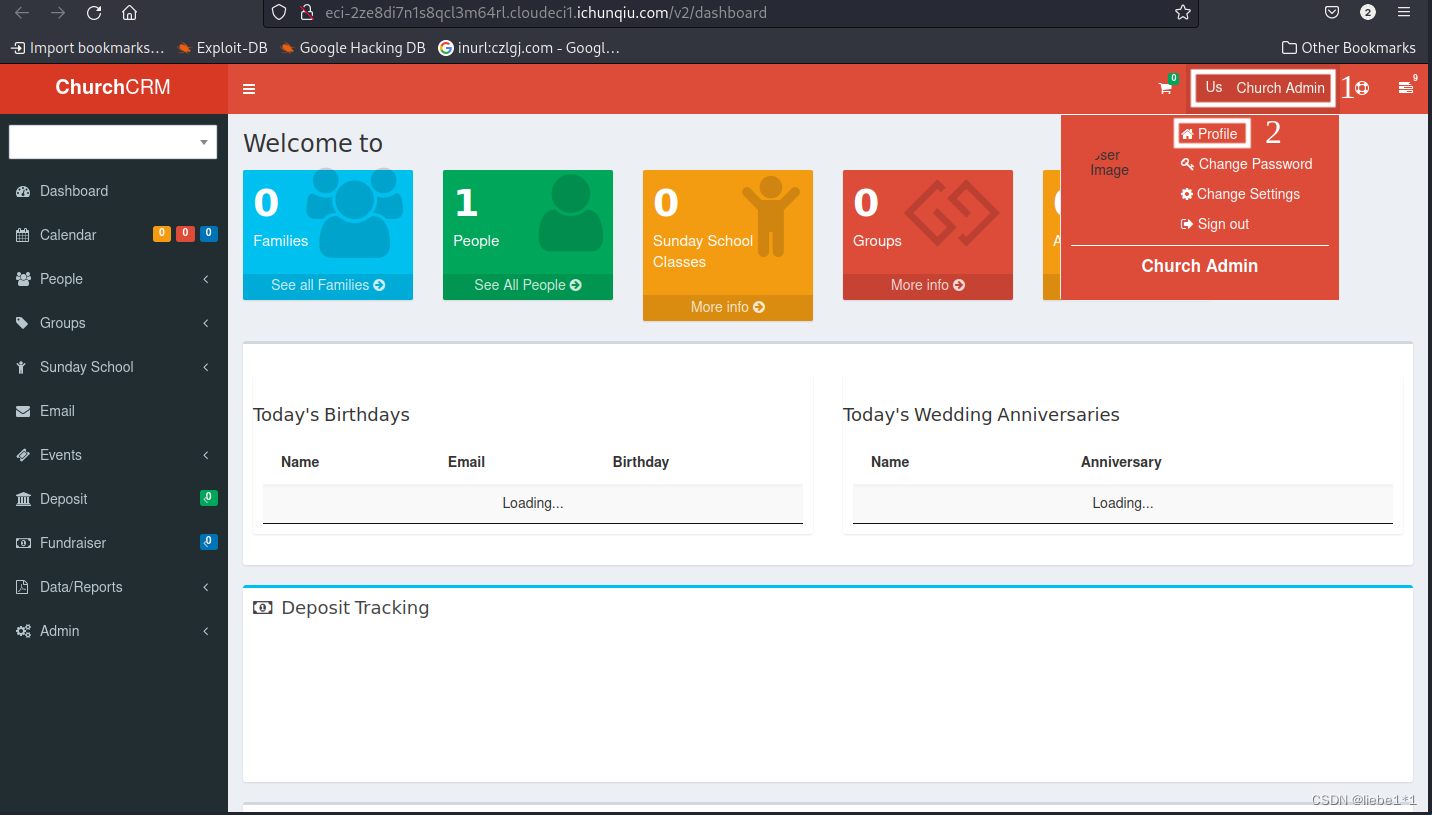Click the Deposit bank icon
This screenshot has height=815, width=1432.
coord(22,499)
